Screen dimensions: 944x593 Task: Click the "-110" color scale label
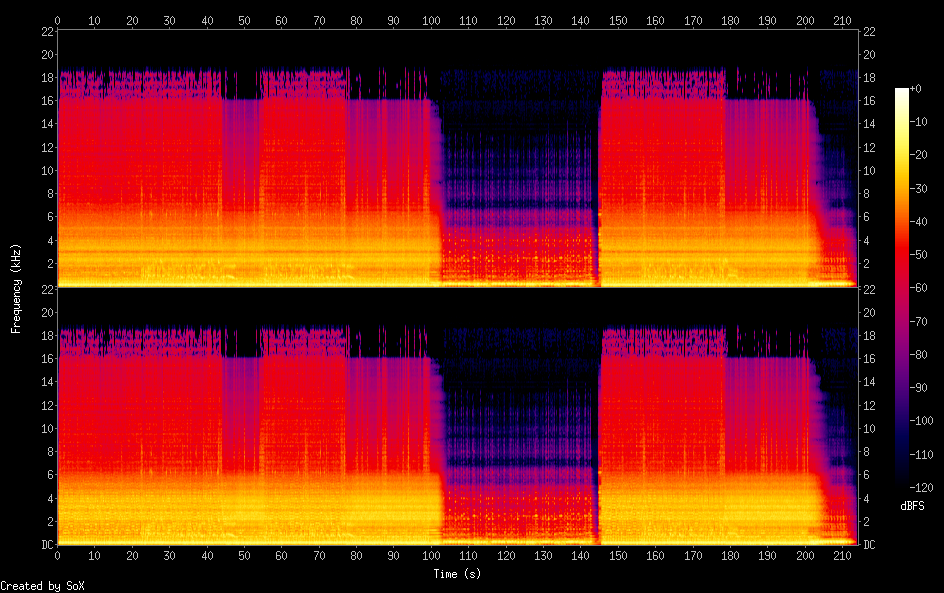click(x=922, y=455)
